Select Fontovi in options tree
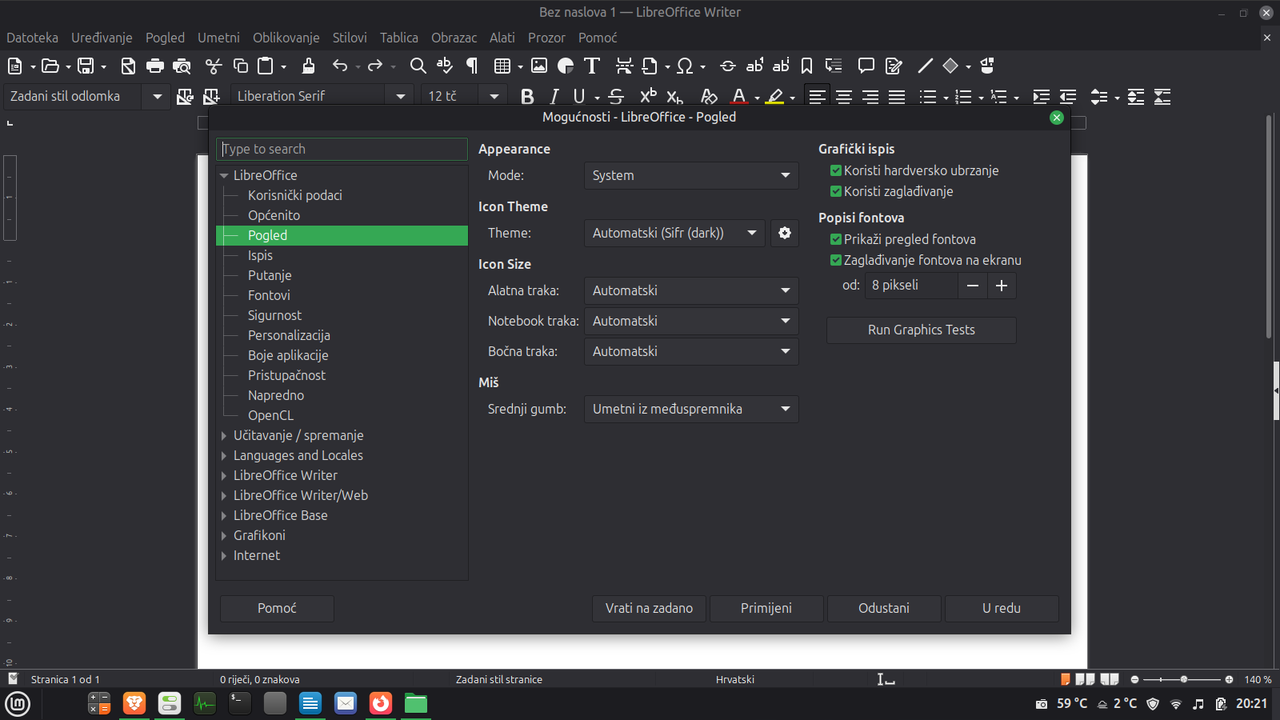Image resolution: width=1280 pixels, height=720 pixels. 269,296
